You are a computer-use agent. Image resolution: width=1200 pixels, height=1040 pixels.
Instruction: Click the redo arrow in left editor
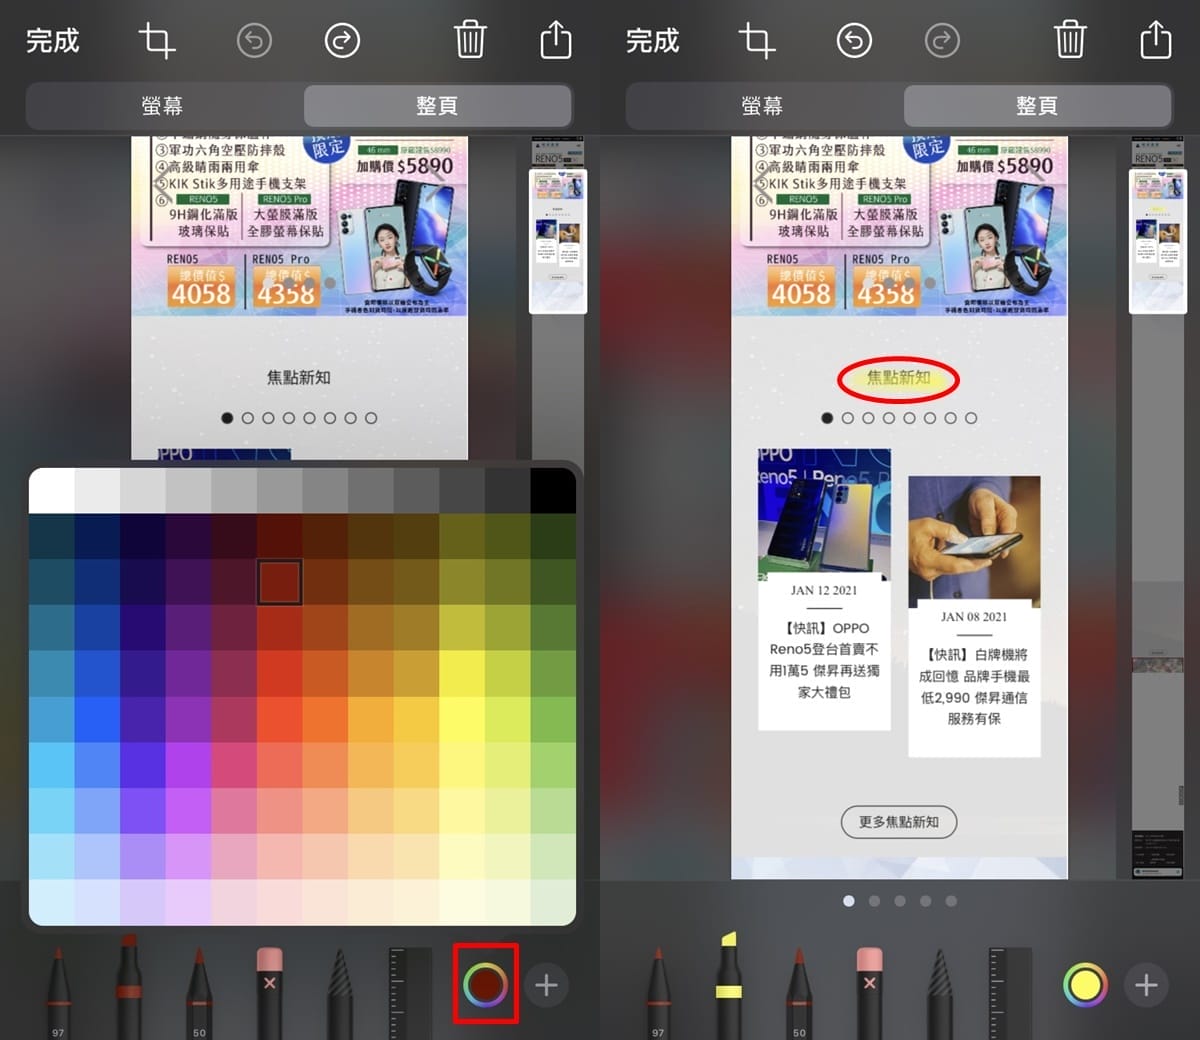[x=342, y=41]
